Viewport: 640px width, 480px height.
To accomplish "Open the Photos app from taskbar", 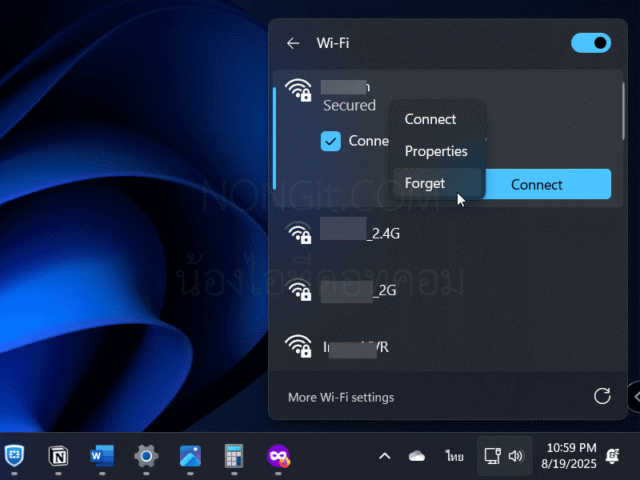I will coord(190,456).
